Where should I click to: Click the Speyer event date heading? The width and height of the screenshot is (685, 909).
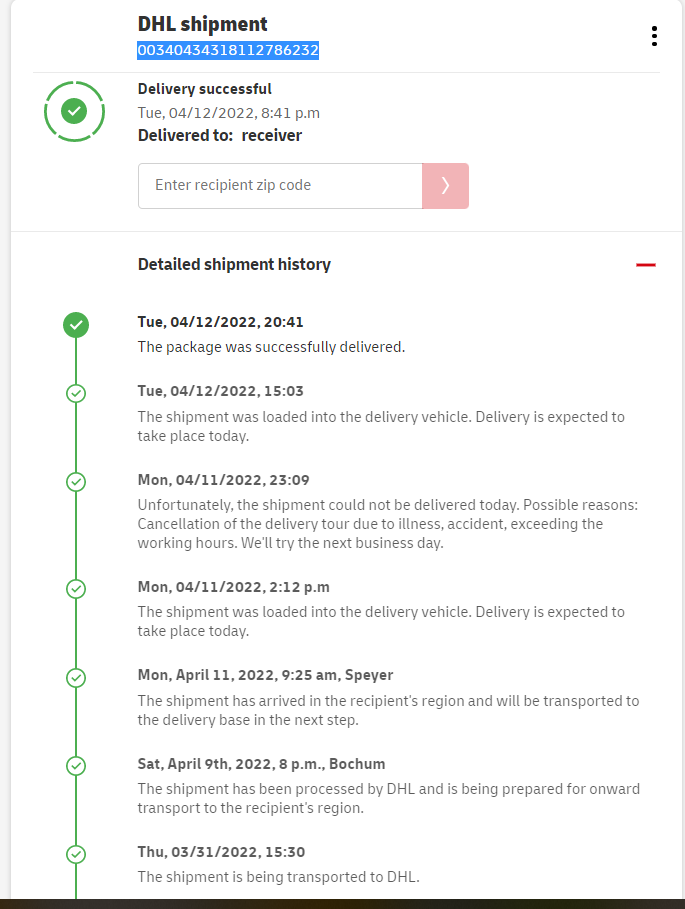[x=265, y=675]
